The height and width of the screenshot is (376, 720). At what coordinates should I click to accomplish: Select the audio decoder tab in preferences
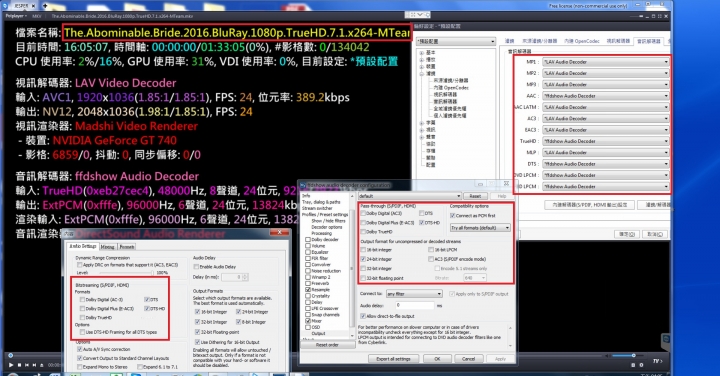click(x=648, y=41)
